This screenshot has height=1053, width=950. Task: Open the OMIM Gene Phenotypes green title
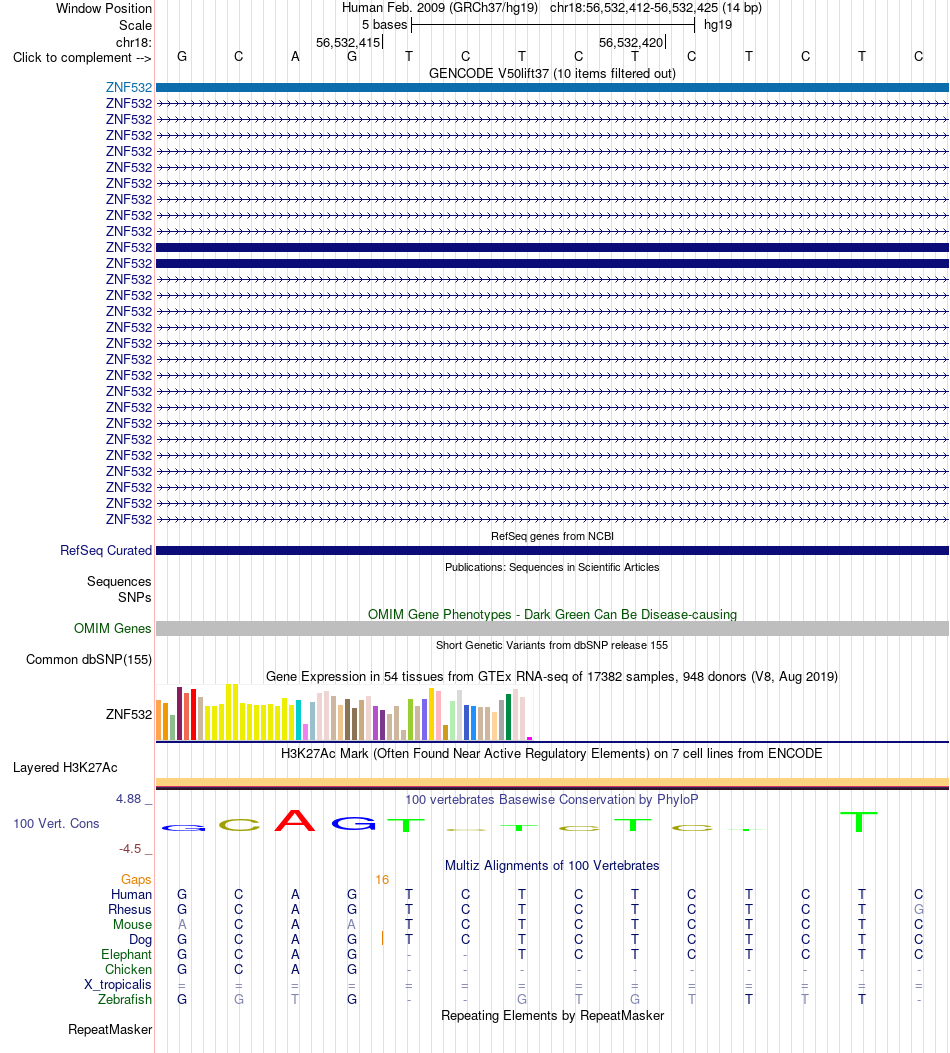[x=552, y=614]
